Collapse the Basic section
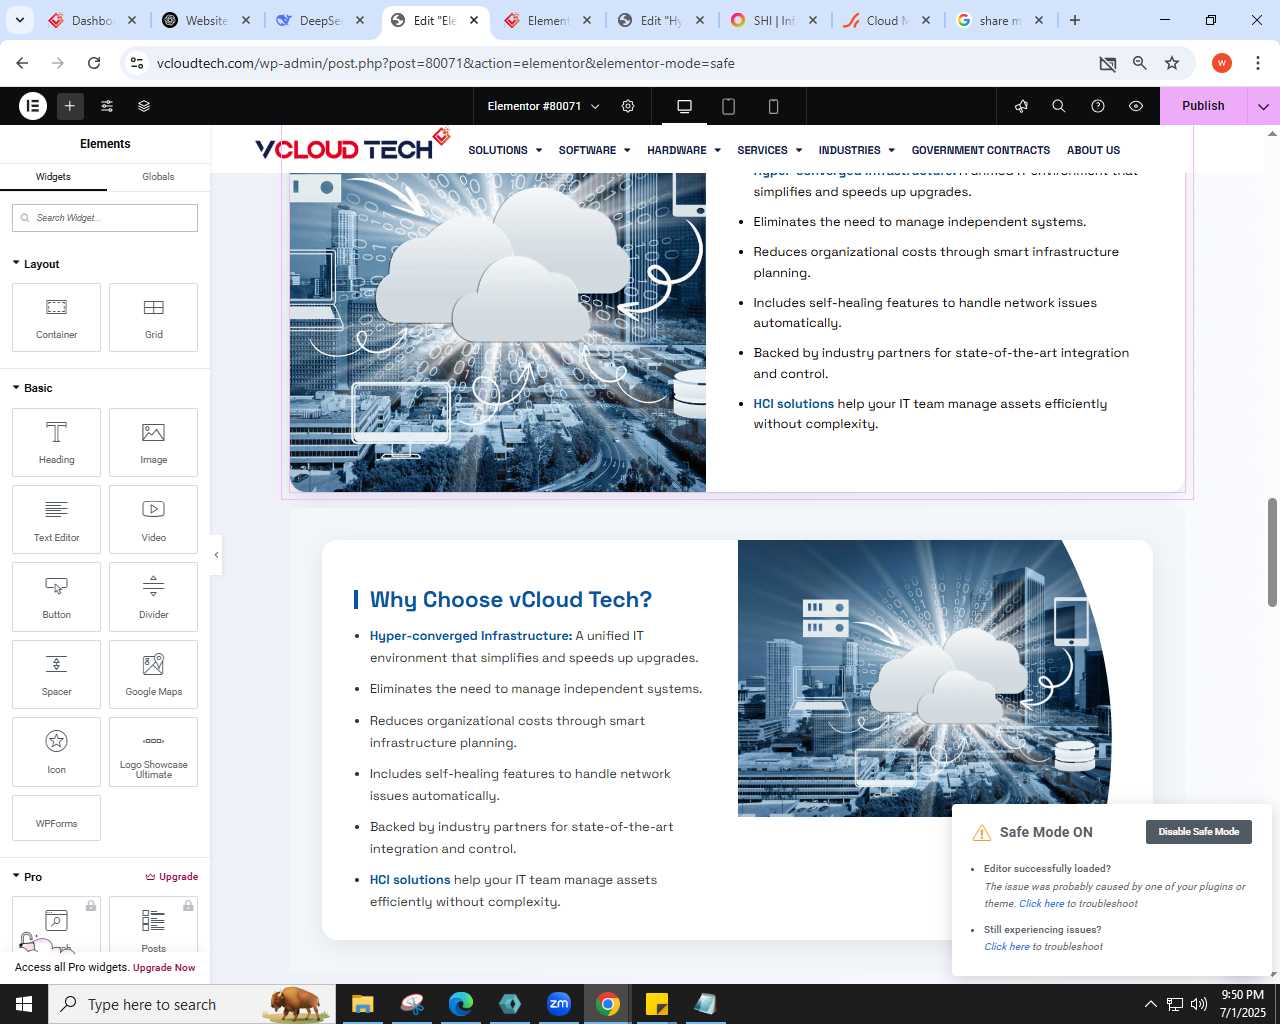The width and height of the screenshot is (1280, 1024). click(x=33, y=388)
